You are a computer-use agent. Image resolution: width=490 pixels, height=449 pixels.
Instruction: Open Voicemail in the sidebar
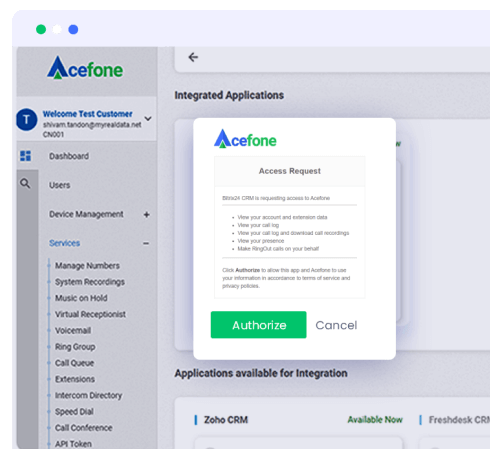click(73, 330)
